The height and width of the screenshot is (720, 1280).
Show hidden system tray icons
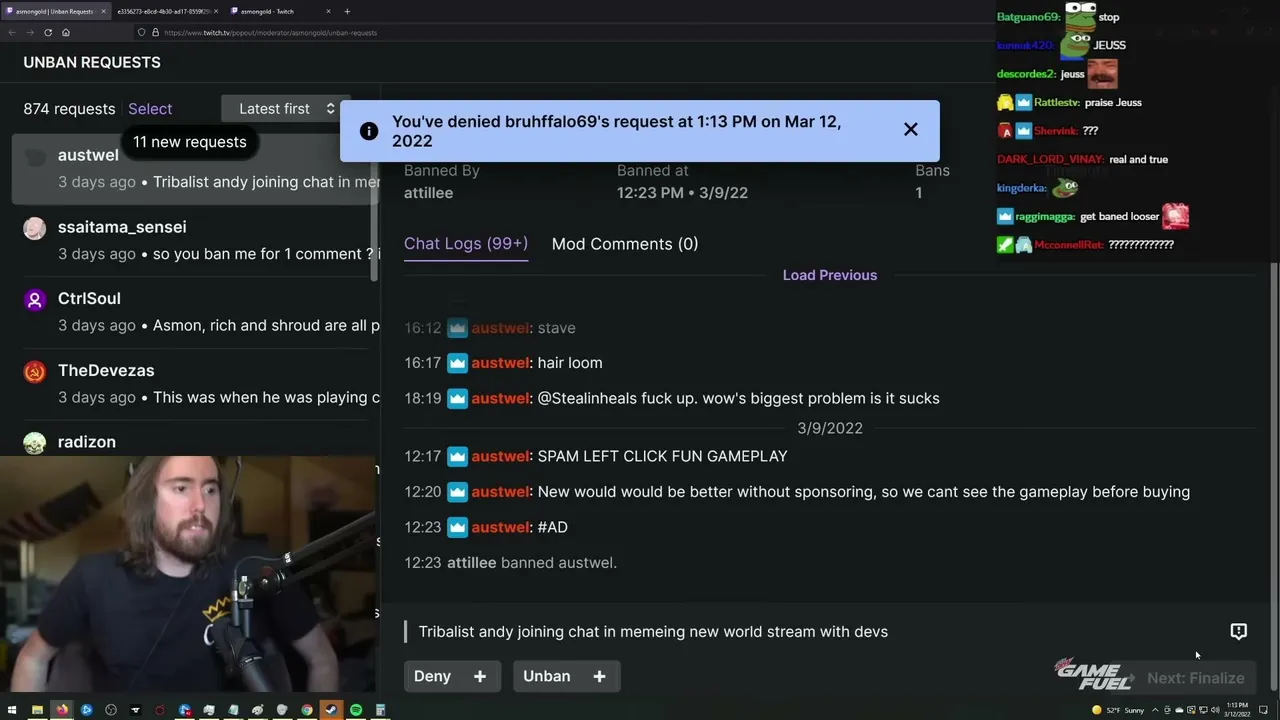point(1156,710)
